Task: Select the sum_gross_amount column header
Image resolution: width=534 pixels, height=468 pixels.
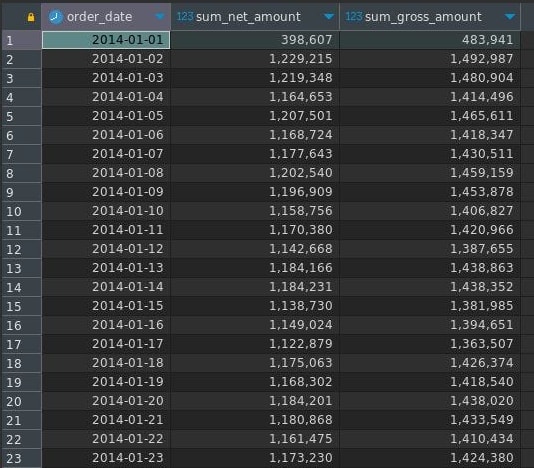Action: [430, 17]
